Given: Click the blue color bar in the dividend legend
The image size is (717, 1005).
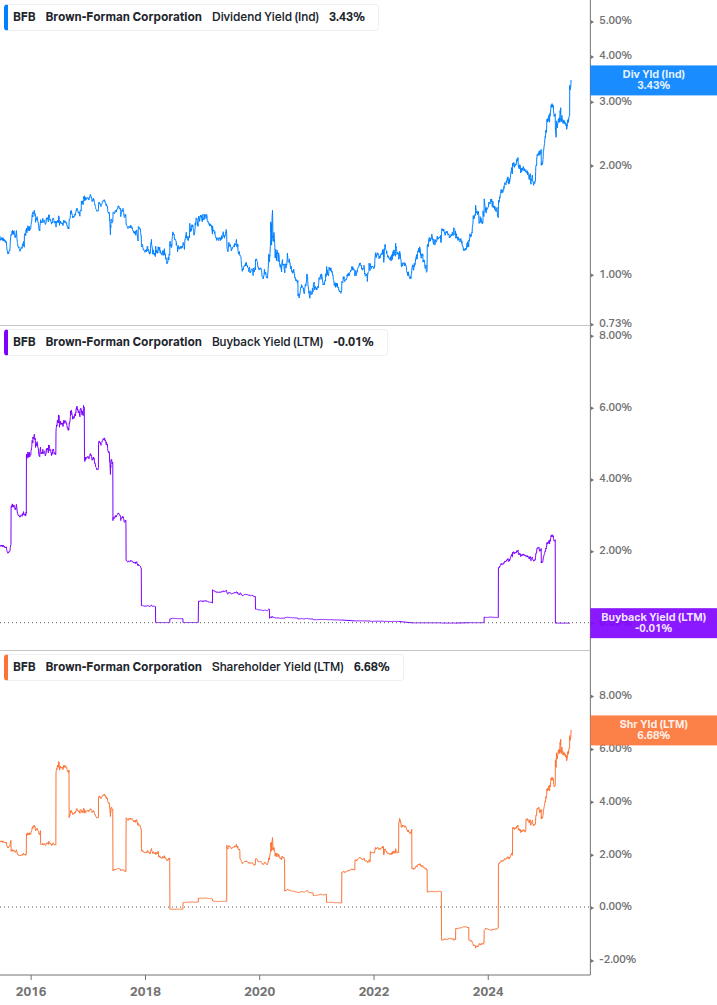Looking at the screenshot, I should tap(6, 17).
